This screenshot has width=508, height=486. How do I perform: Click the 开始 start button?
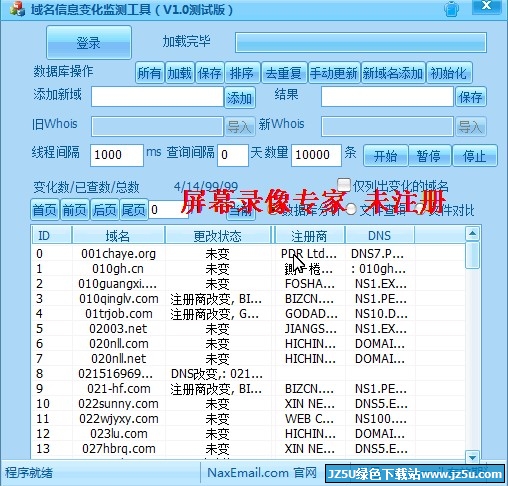pos(385,155)
